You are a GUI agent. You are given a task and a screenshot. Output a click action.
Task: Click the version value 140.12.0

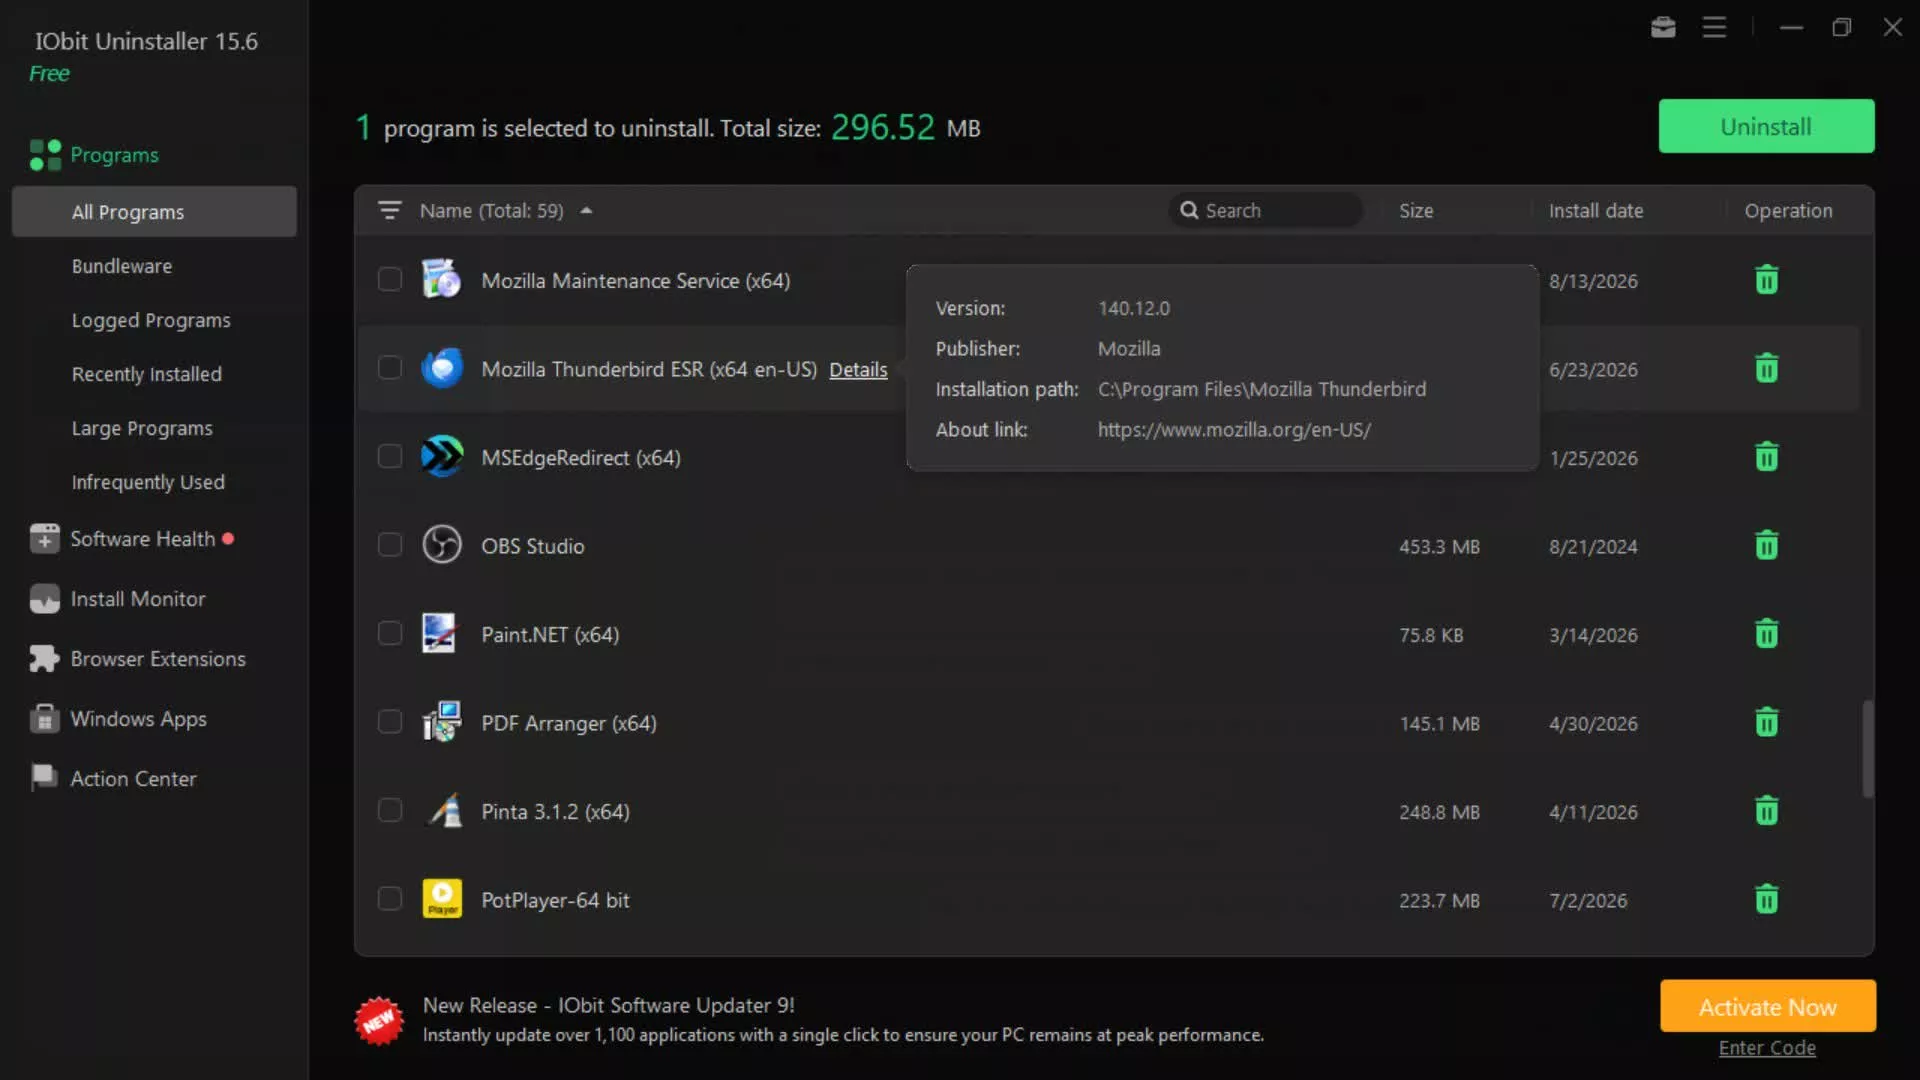click(x=1134, y=308)
